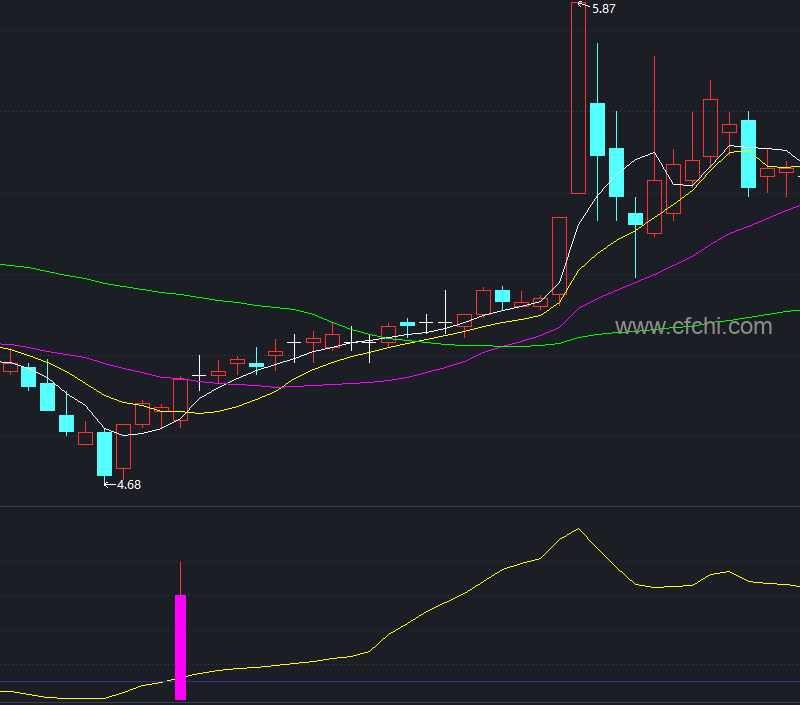Click the 4.68 low price label

129,485
